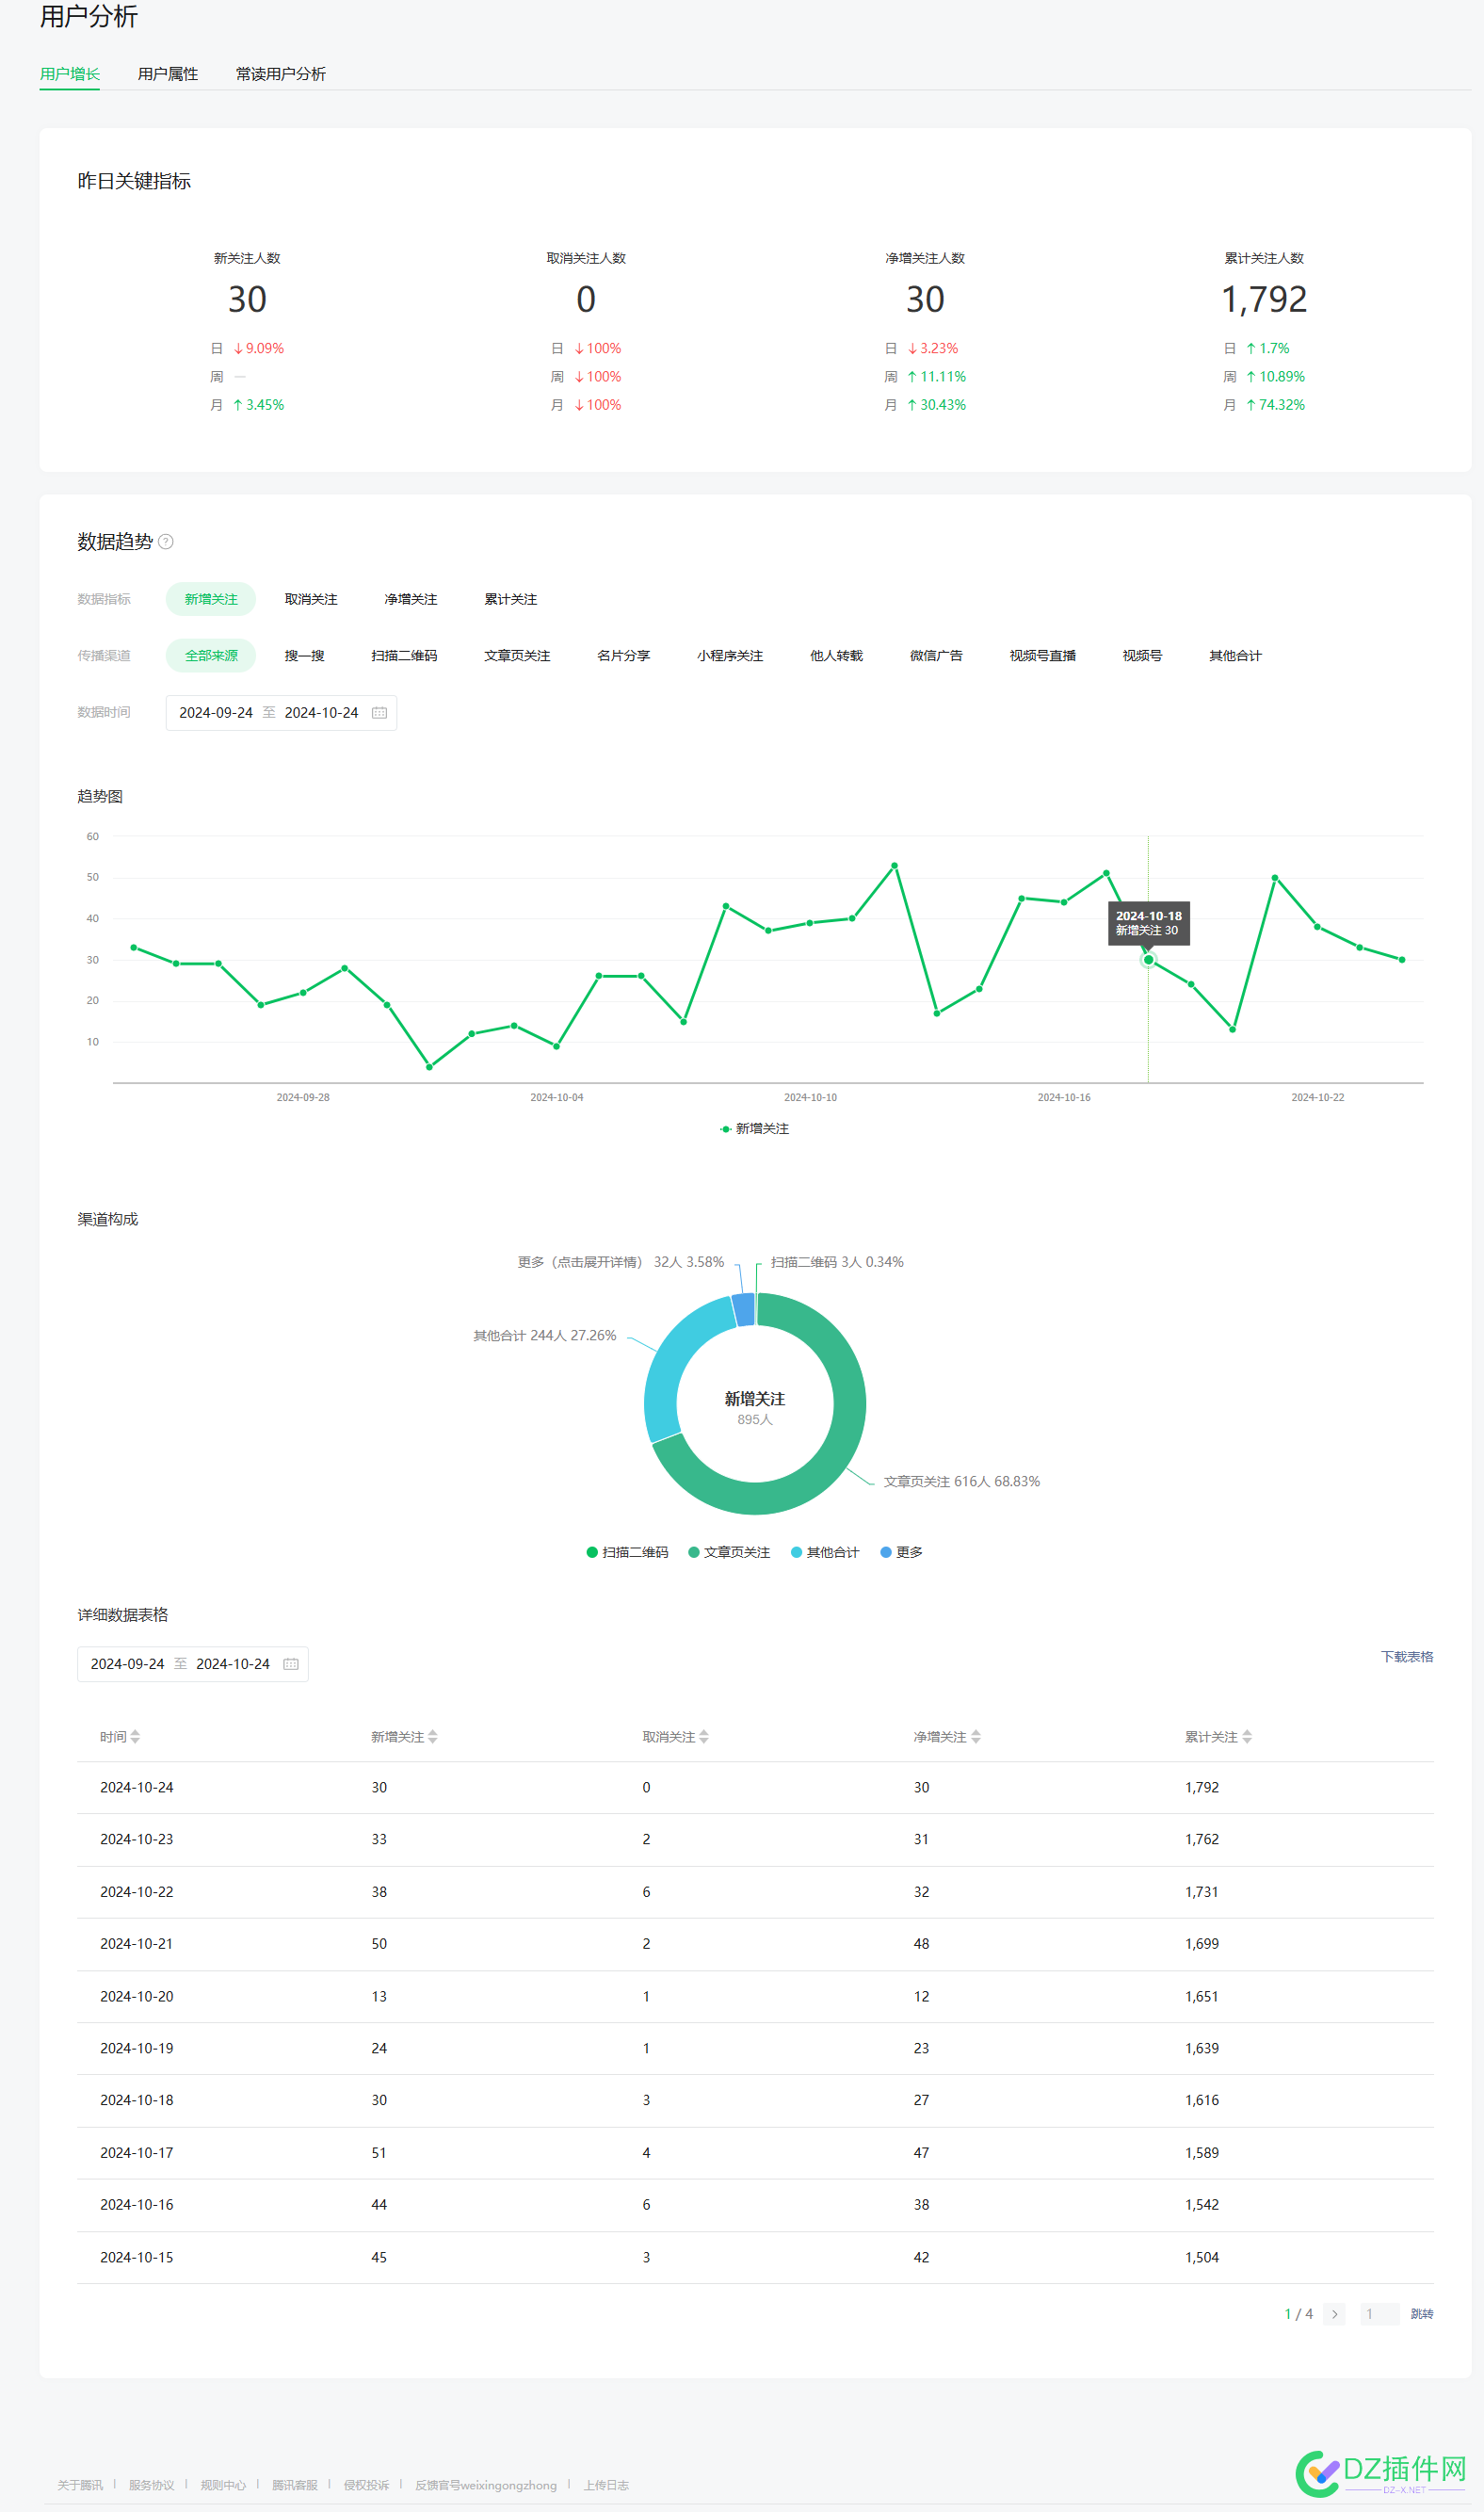The width and height of the screenshot is (1484, 2512).
Task: Choose 其他合计 channel filter
Action: [1236, 655]
